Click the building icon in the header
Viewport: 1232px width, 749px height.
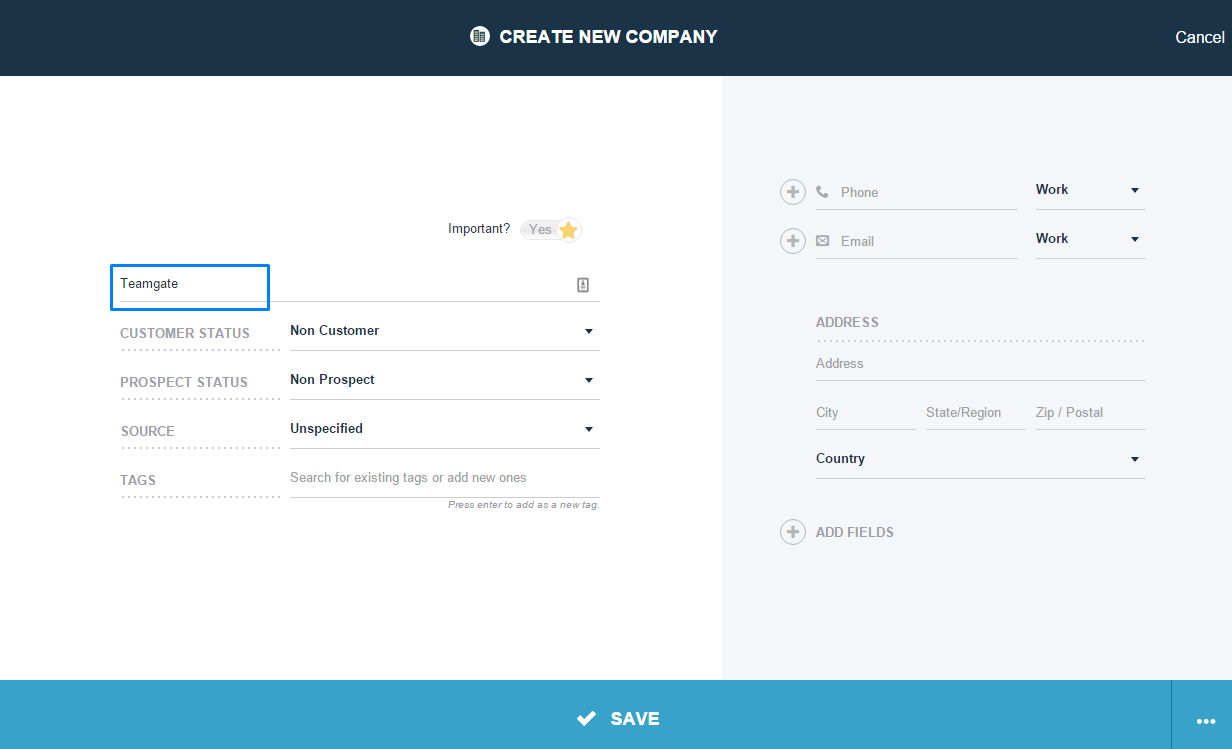click(x=479, y=37)
